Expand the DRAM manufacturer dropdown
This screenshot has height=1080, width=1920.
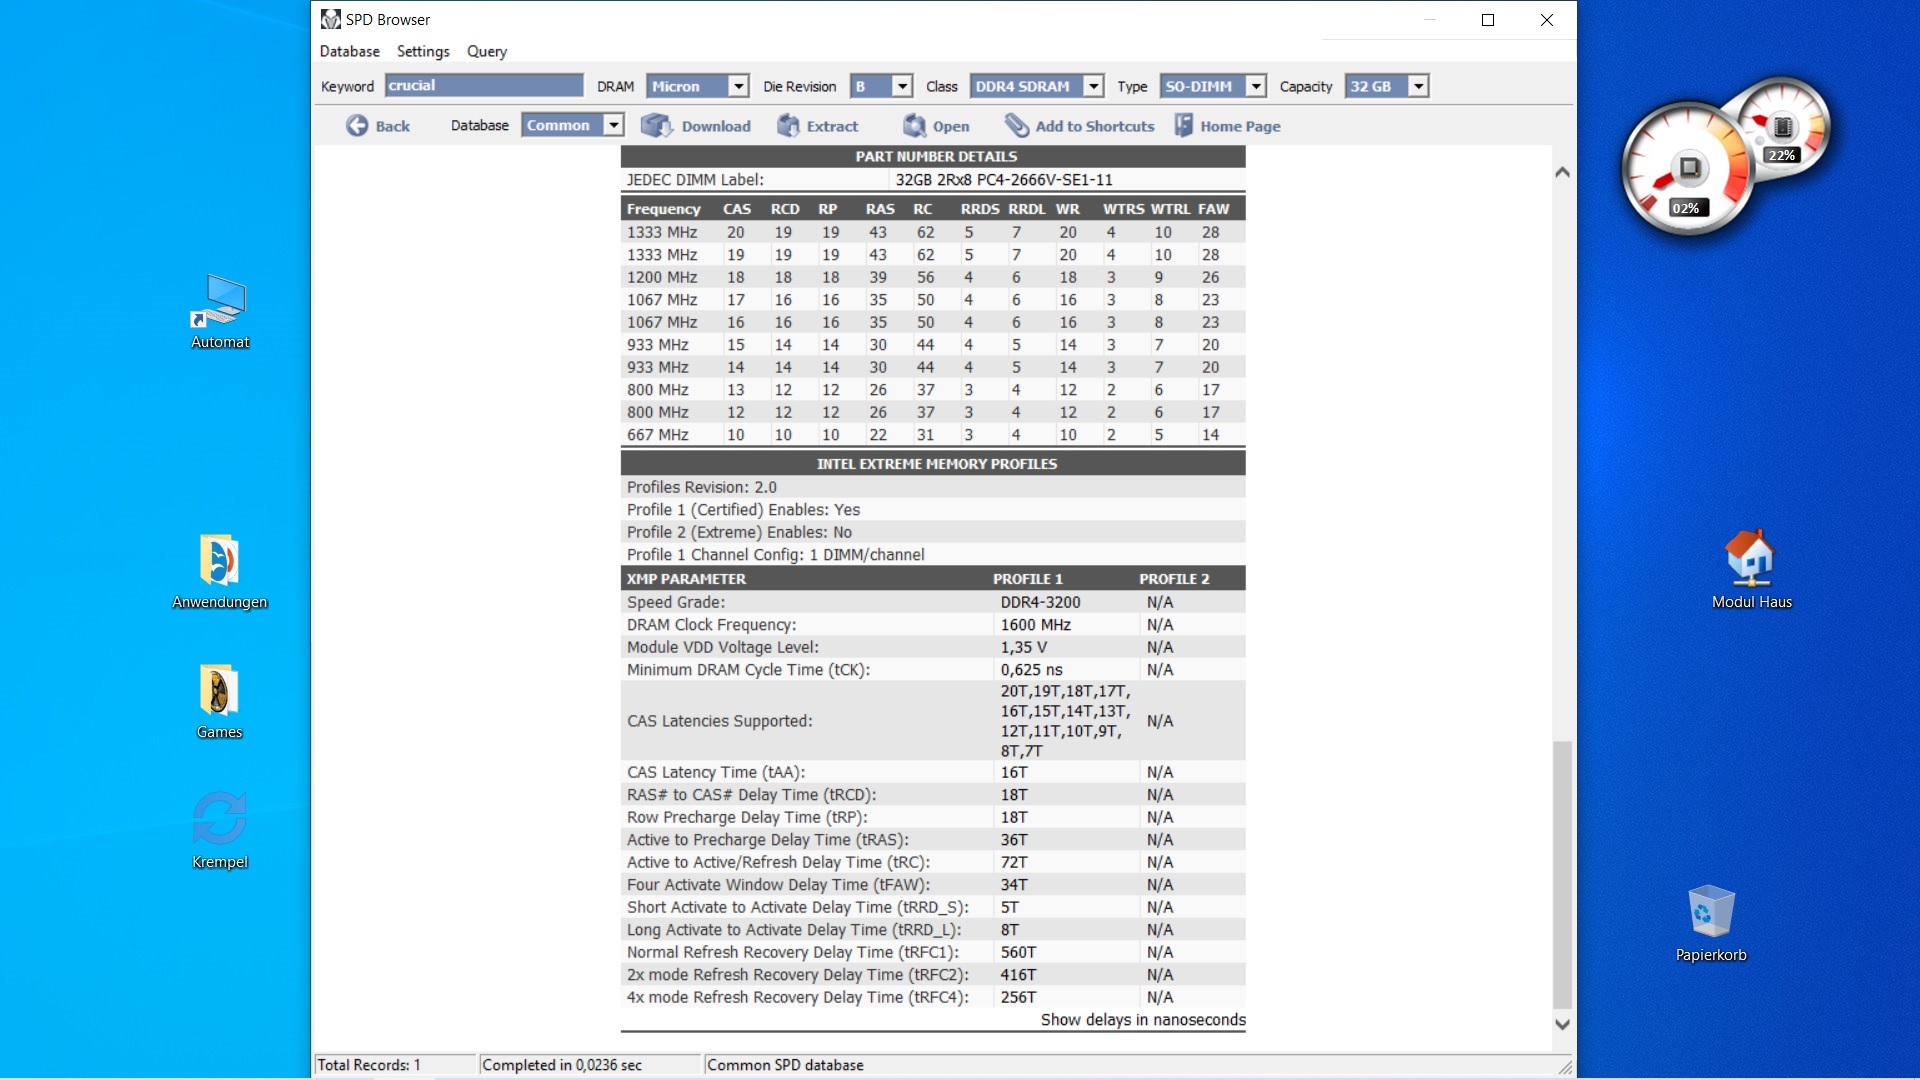pyautogui.click(x=738, y=86)
